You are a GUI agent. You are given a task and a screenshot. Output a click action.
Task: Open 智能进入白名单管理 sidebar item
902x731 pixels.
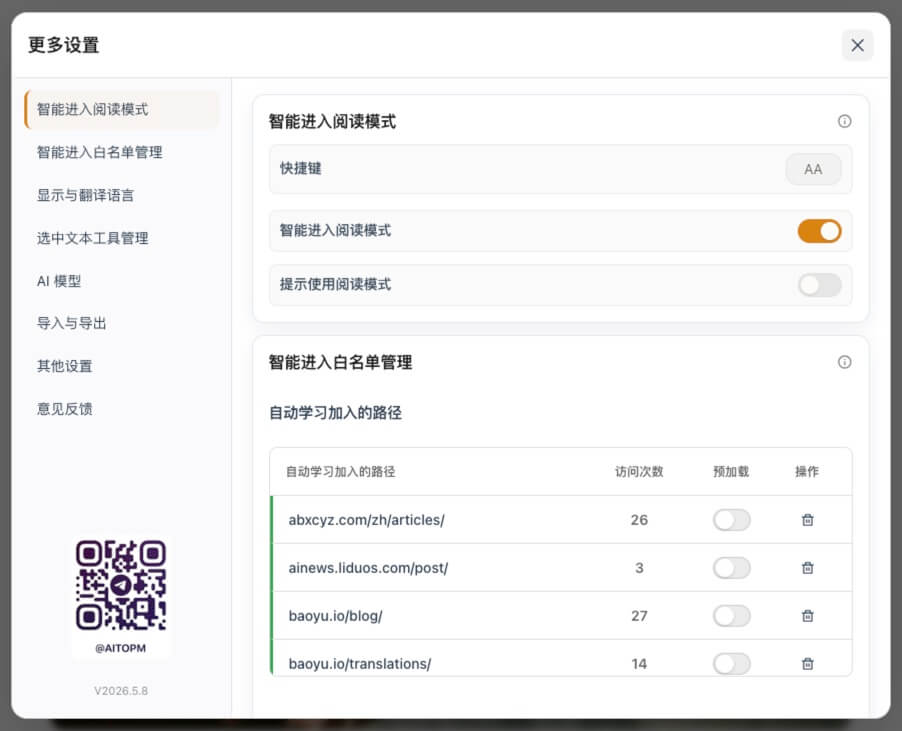click(x=122, y=152)
